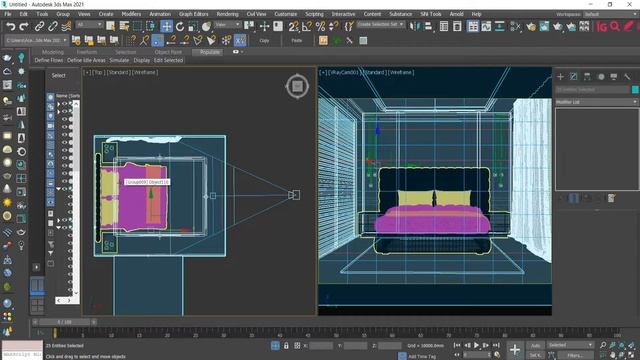Screen dimensions: 640x360
Task: Click the time slider handle
Action: pos(64,322)
